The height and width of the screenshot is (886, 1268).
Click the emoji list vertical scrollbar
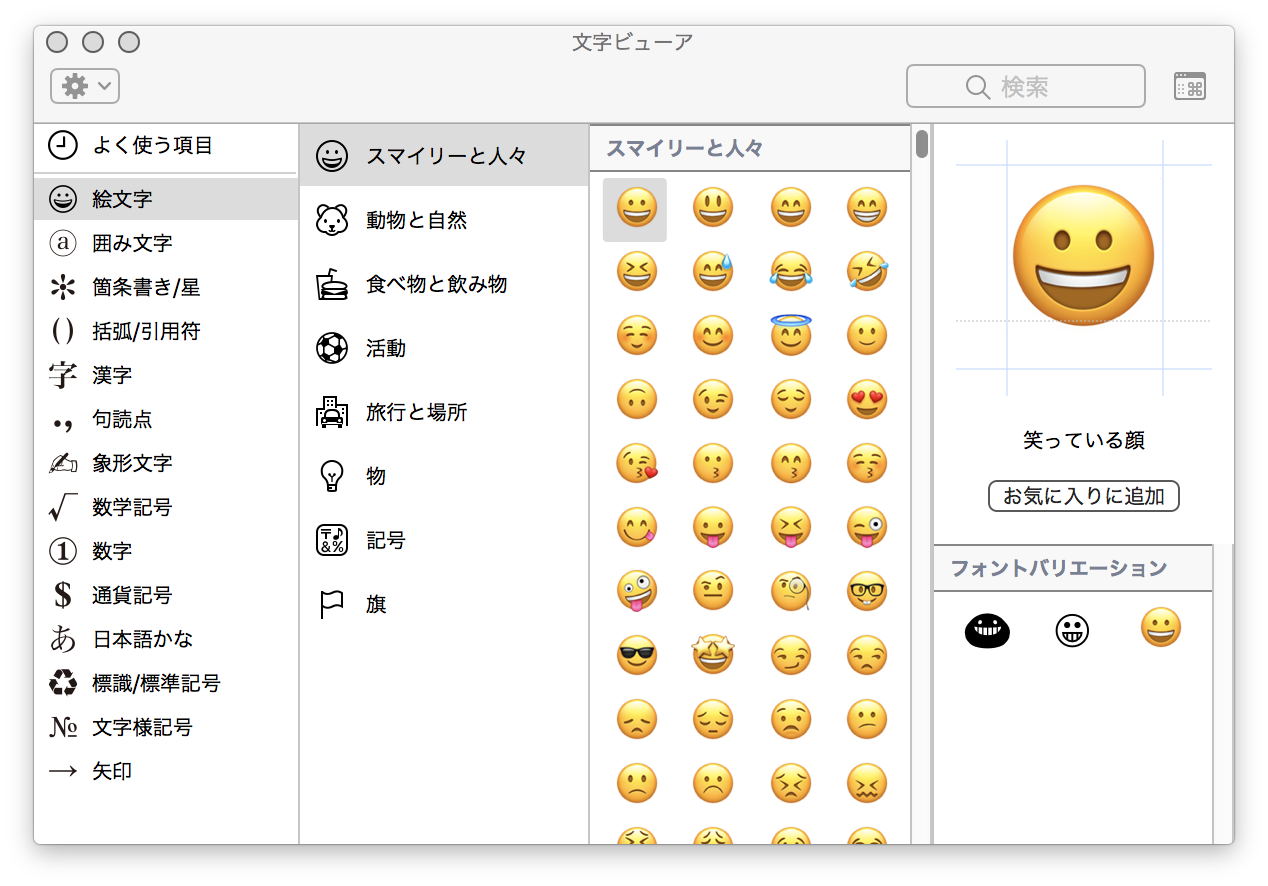pos(921,145)
